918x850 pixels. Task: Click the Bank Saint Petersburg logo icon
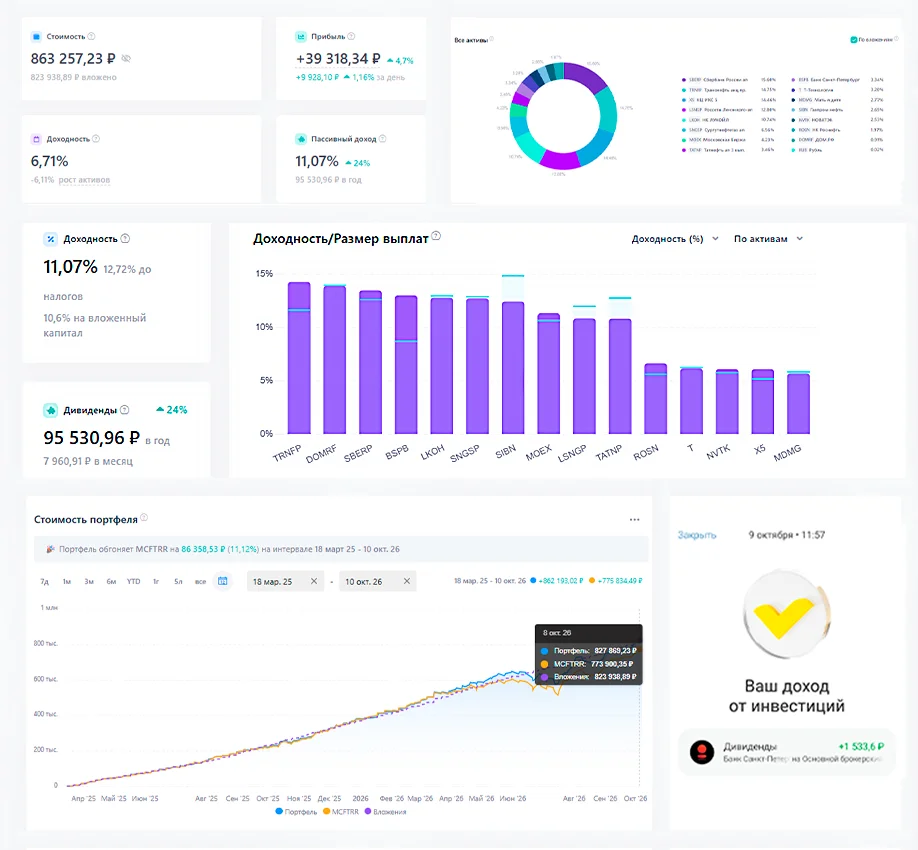click(x=702, y=752)
